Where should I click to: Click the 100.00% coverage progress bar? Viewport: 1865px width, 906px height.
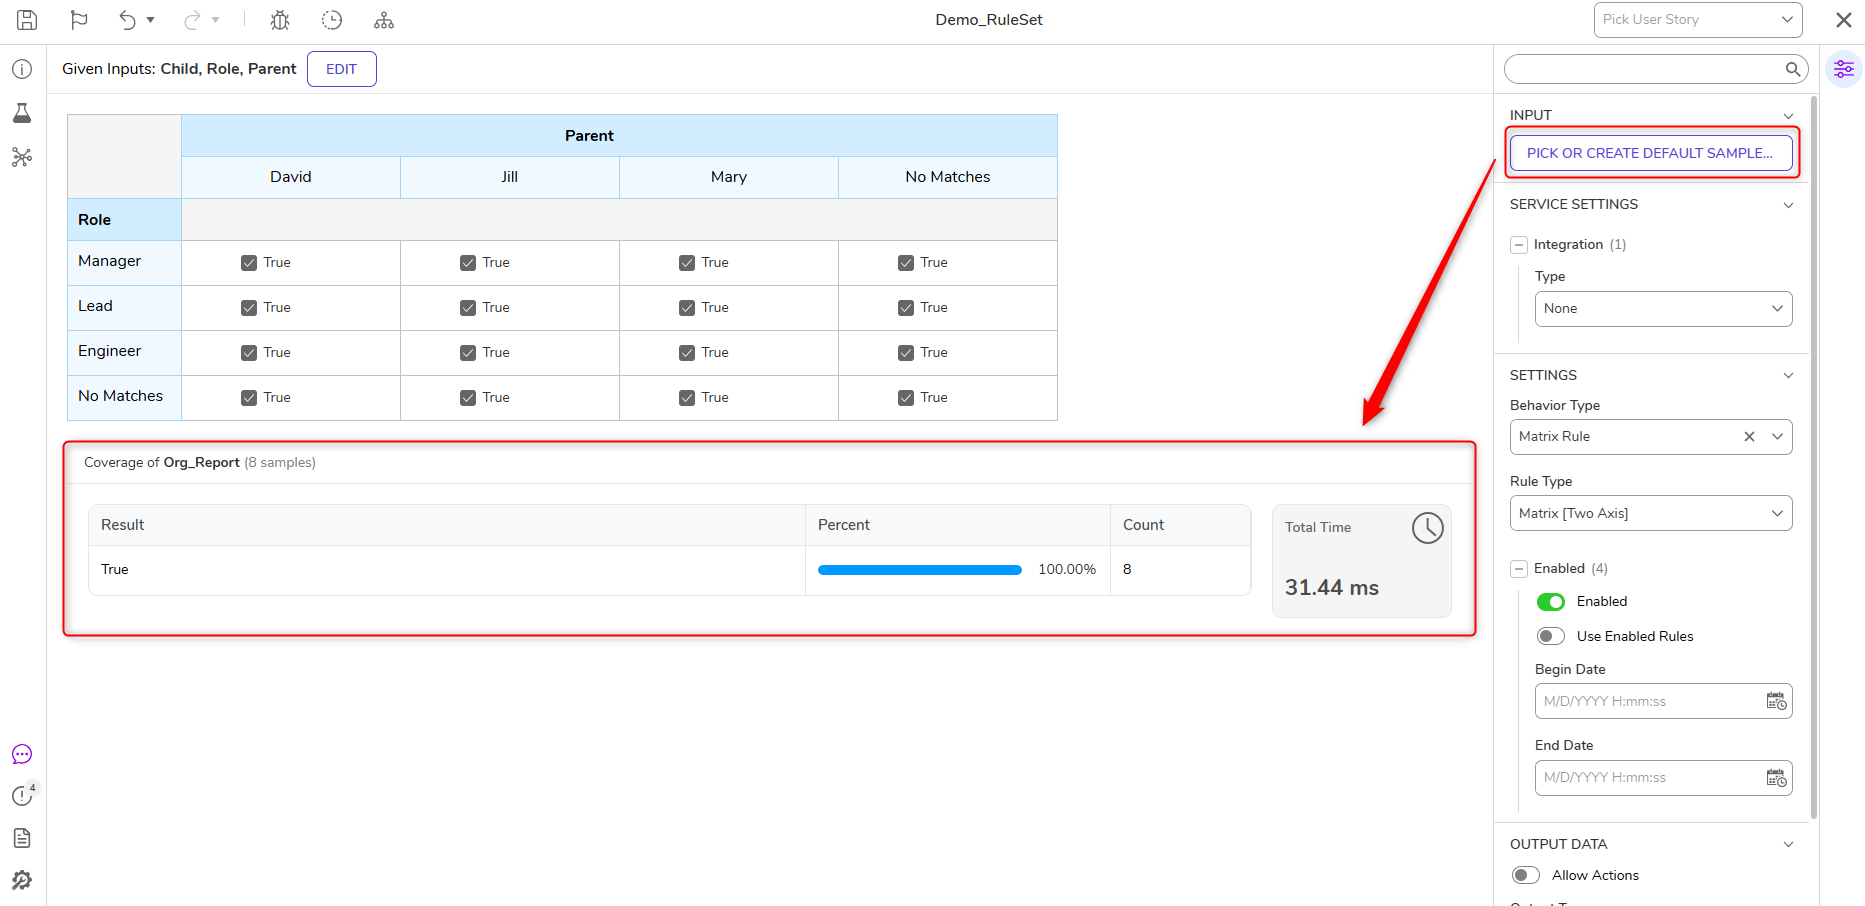(x=920, y=570)
